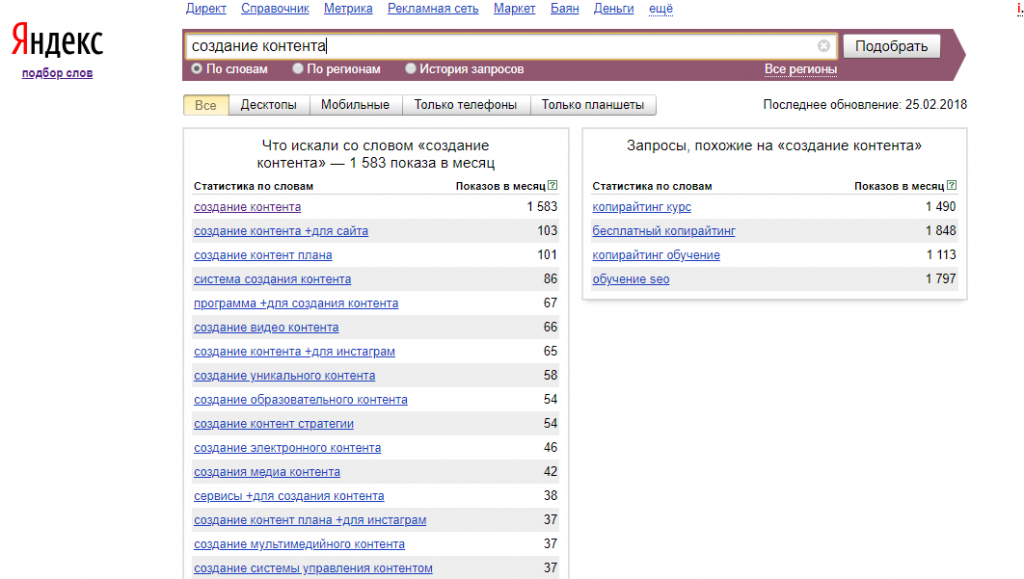Open сервисы +для создания контента link
The image size is (1024, 579).
289,496
